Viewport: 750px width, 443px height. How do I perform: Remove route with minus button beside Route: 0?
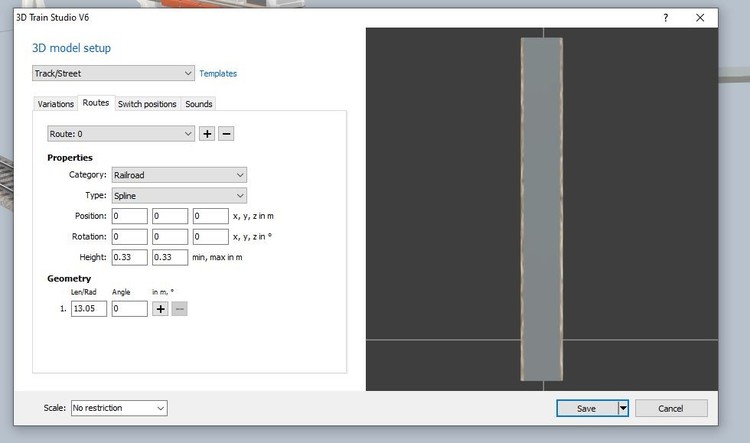point(226,134)
